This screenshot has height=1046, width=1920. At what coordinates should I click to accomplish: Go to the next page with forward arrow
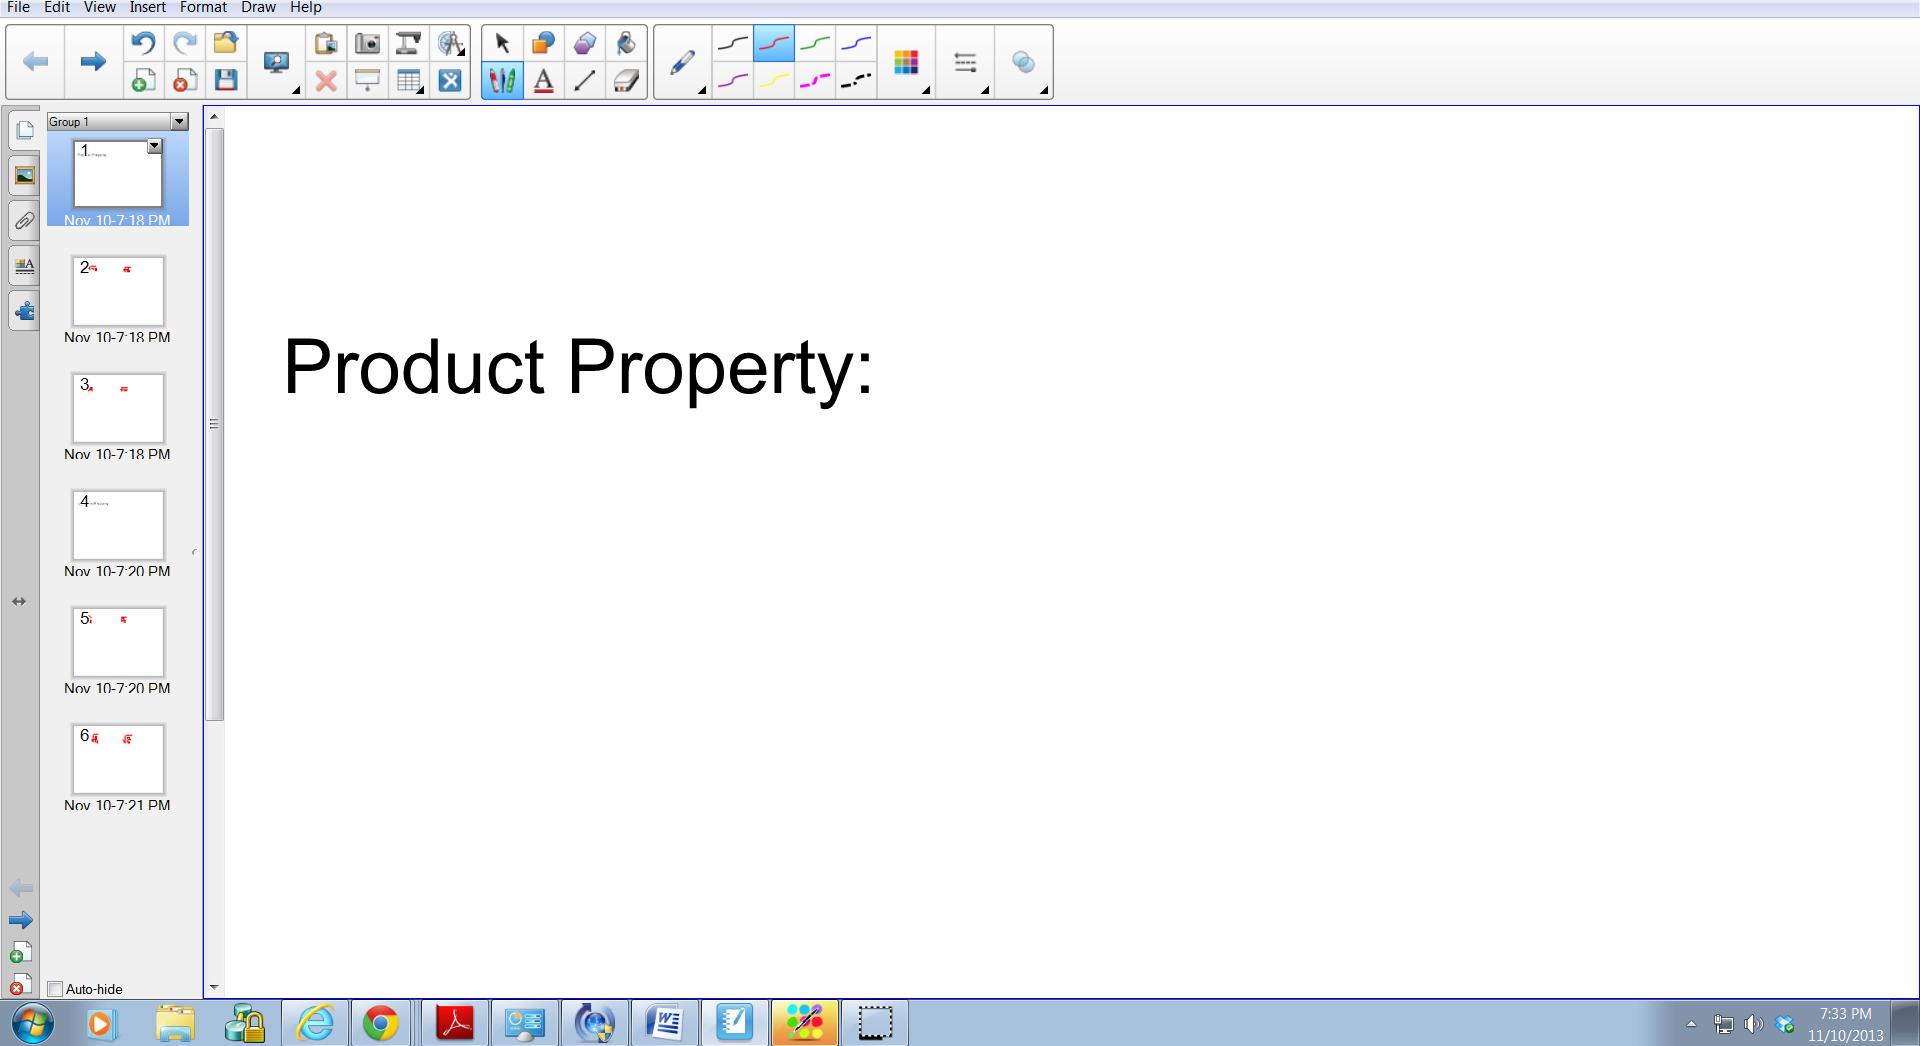point(92,61)
